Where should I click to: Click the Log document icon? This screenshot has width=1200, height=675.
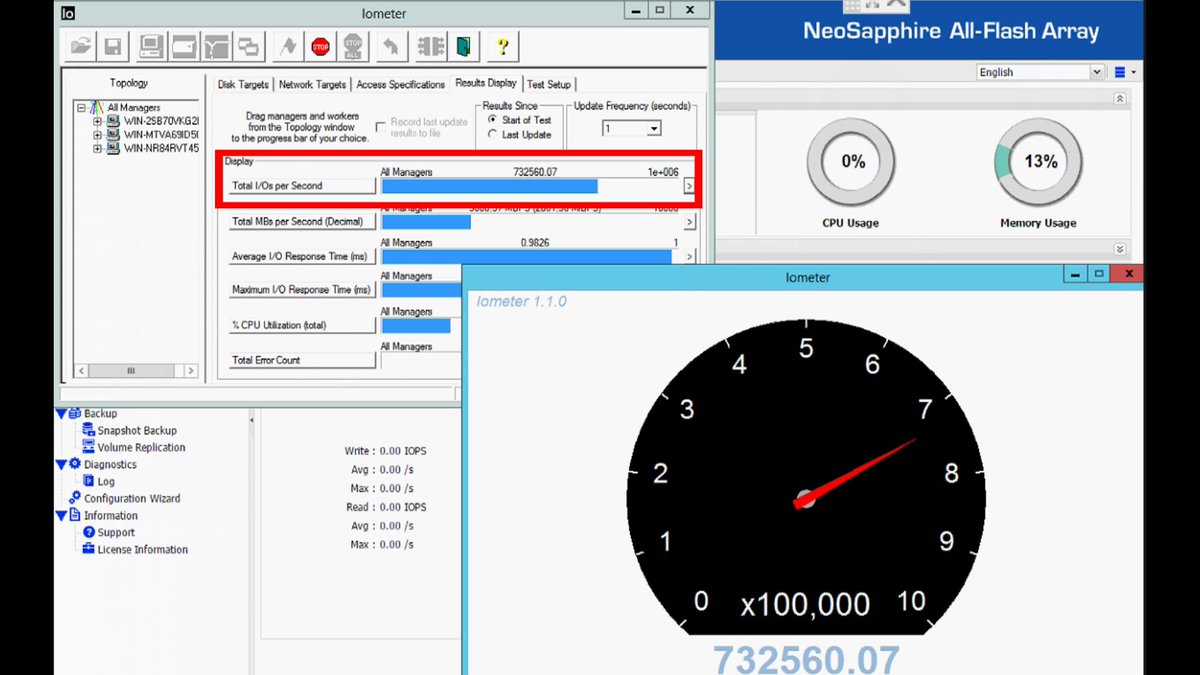click(89, 481)
